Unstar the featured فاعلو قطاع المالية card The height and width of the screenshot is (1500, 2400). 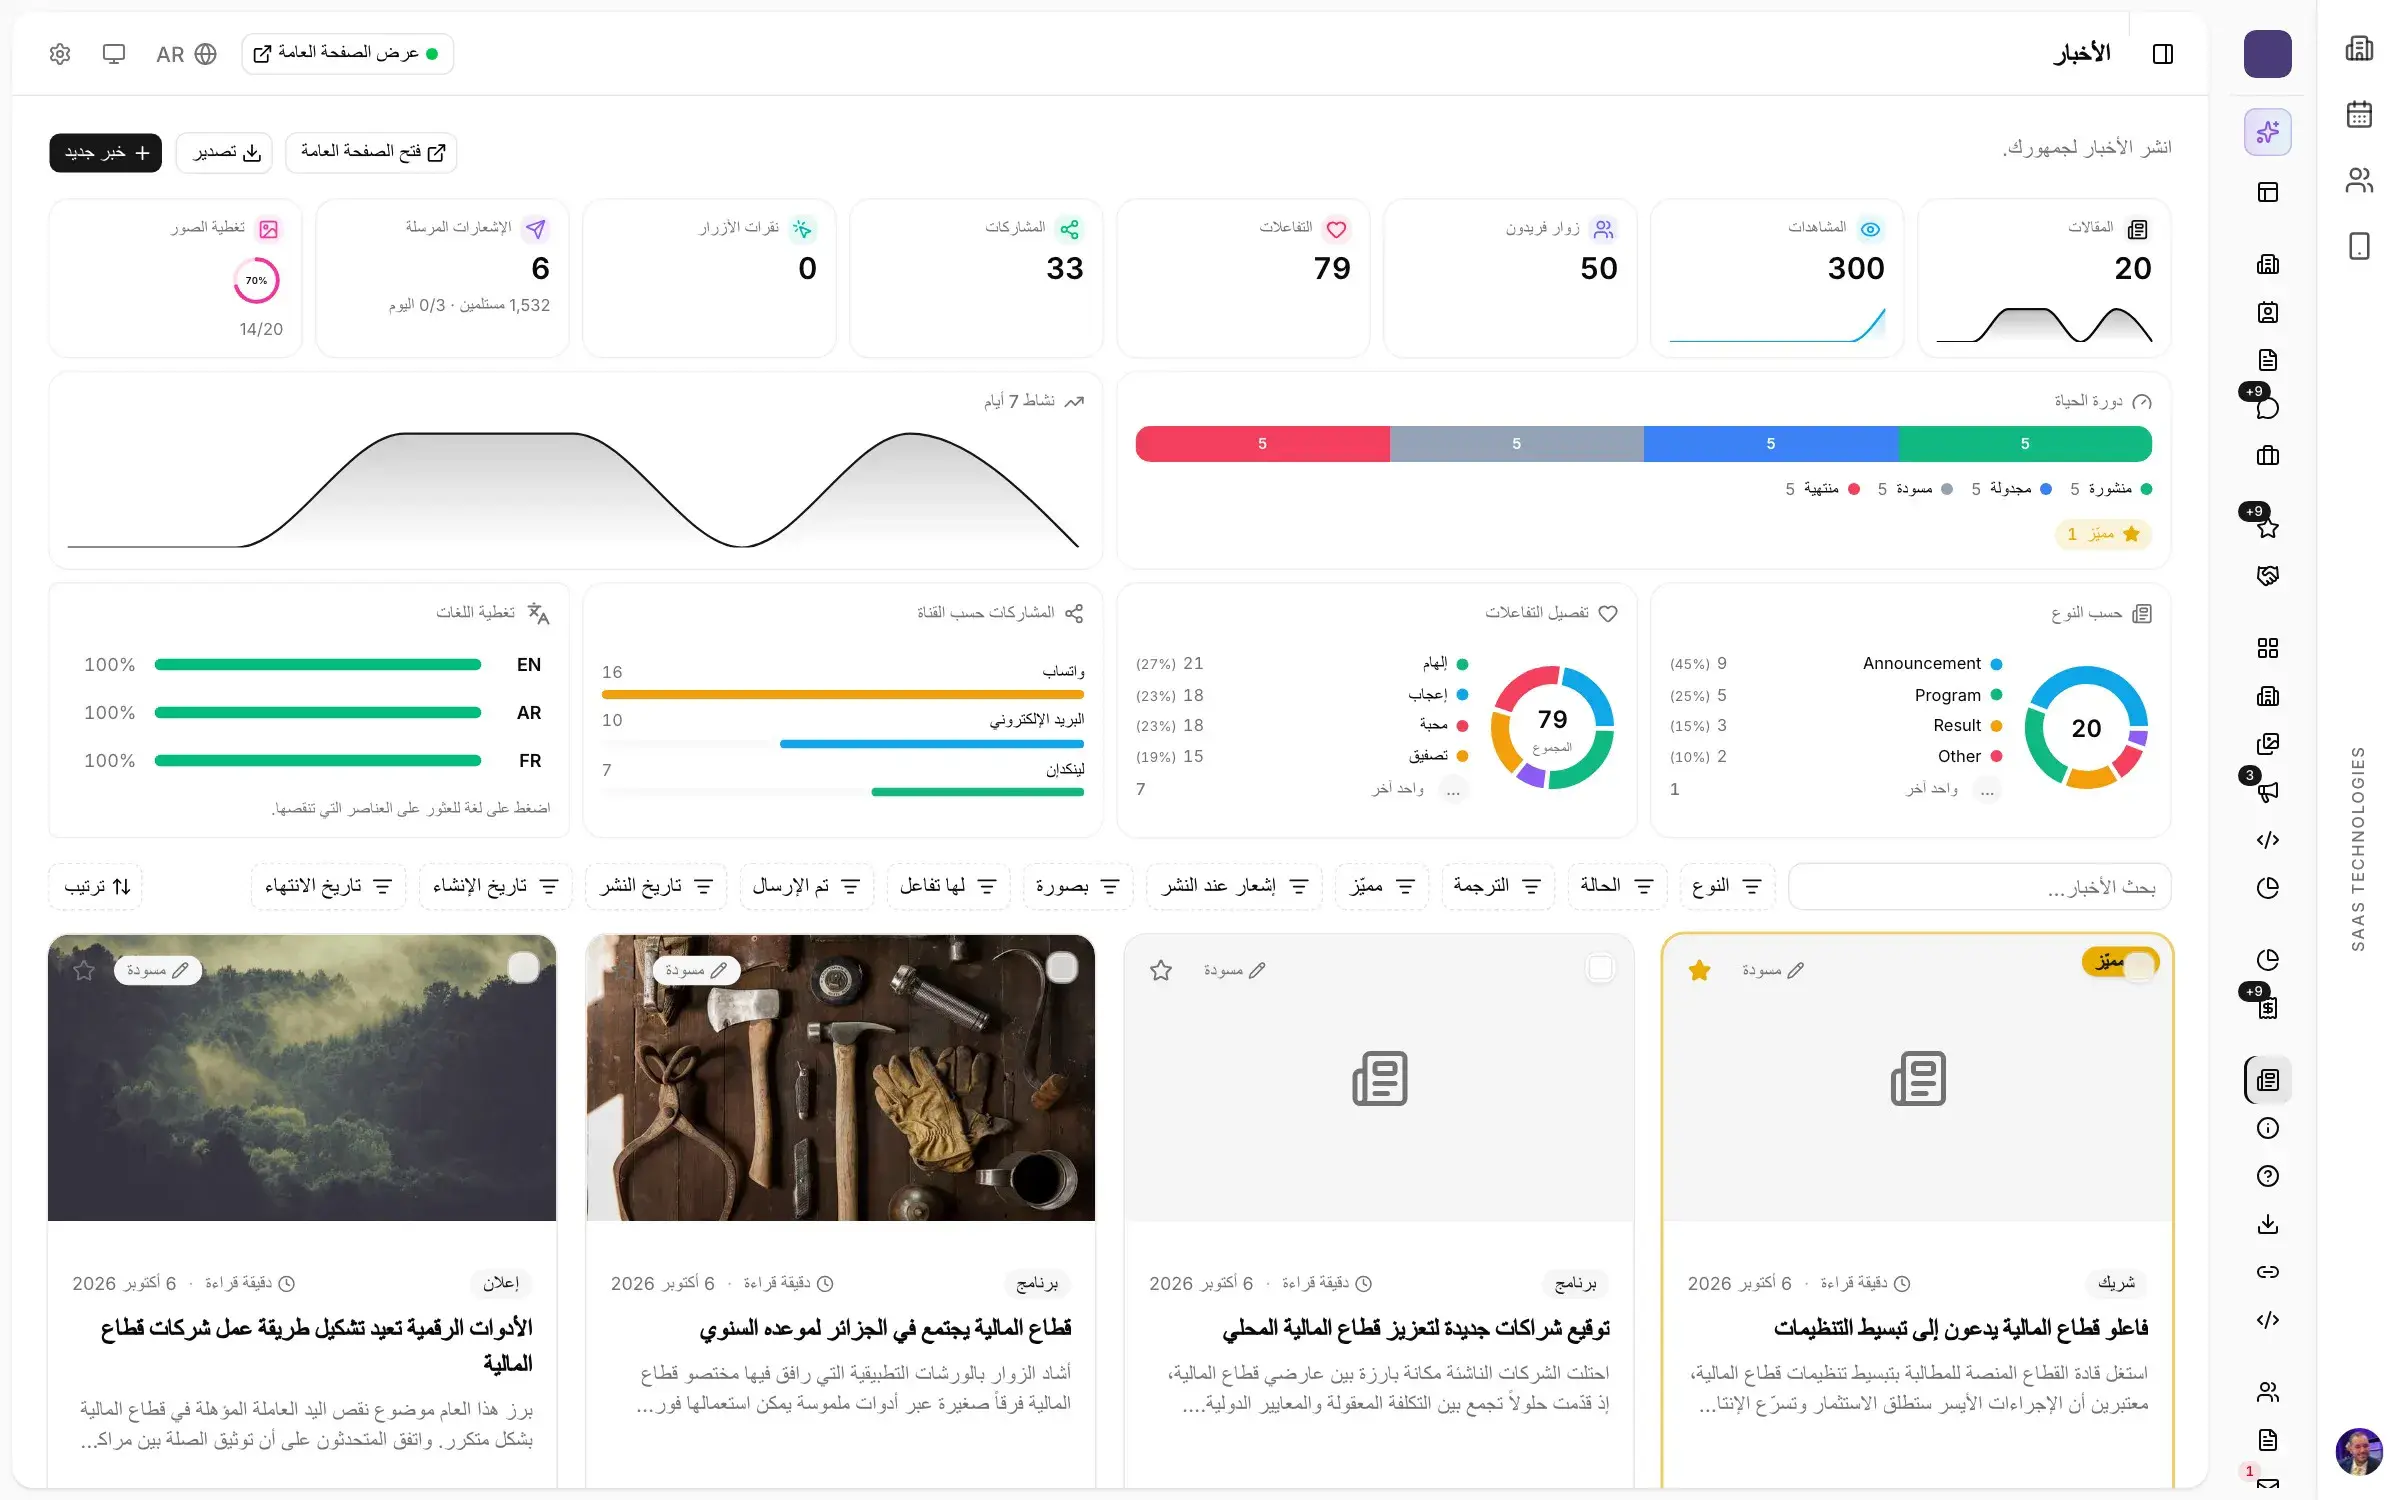[x=1699, y=970]
